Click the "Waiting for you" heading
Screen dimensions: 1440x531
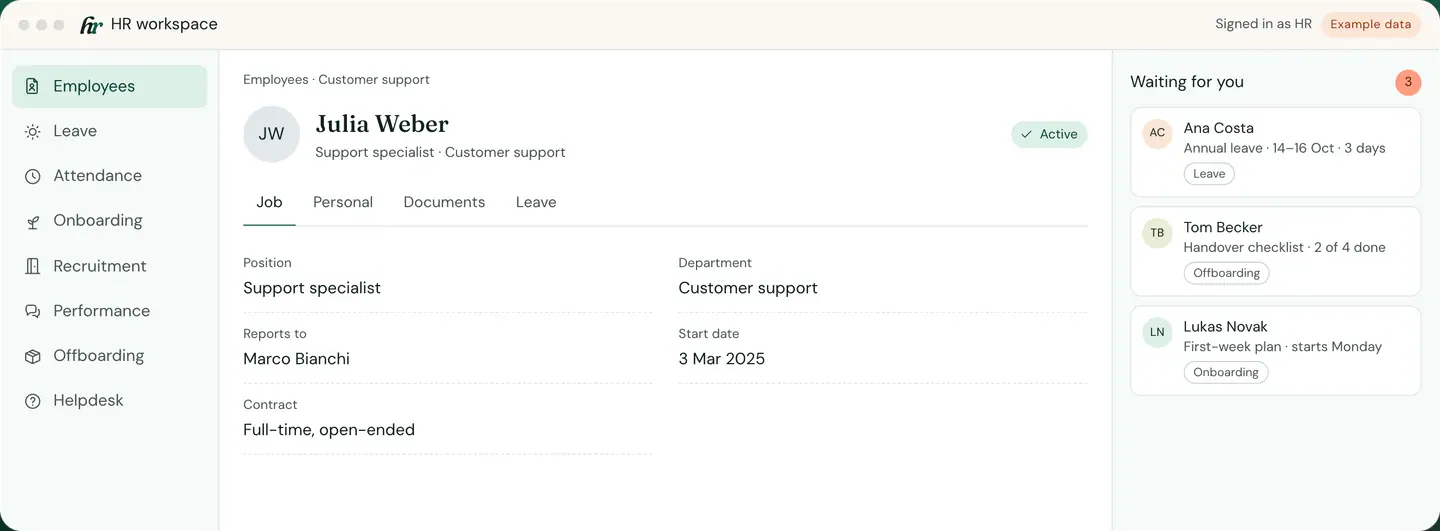point(1187,82)
